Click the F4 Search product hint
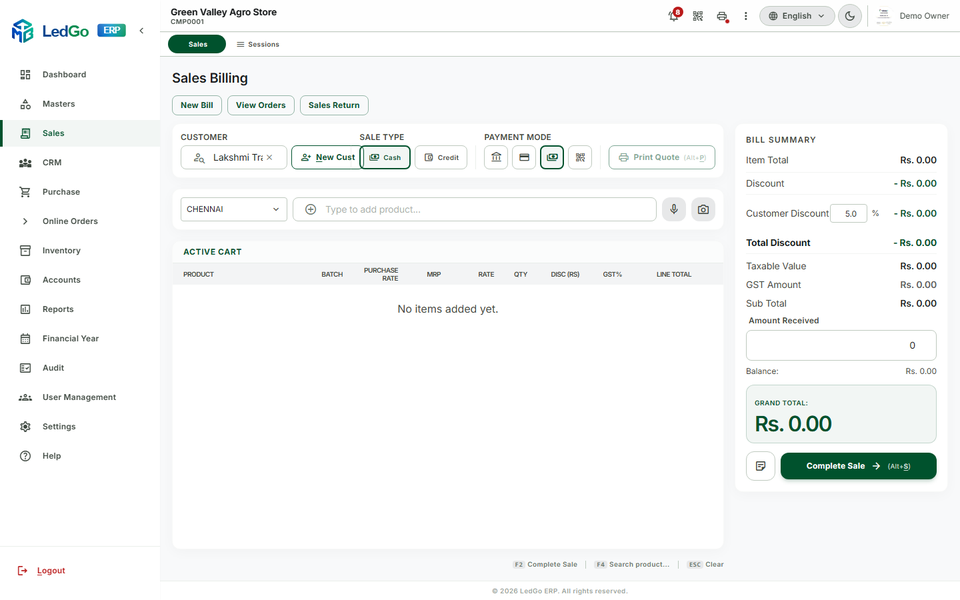The image size is (960, 600). point(632,564)
